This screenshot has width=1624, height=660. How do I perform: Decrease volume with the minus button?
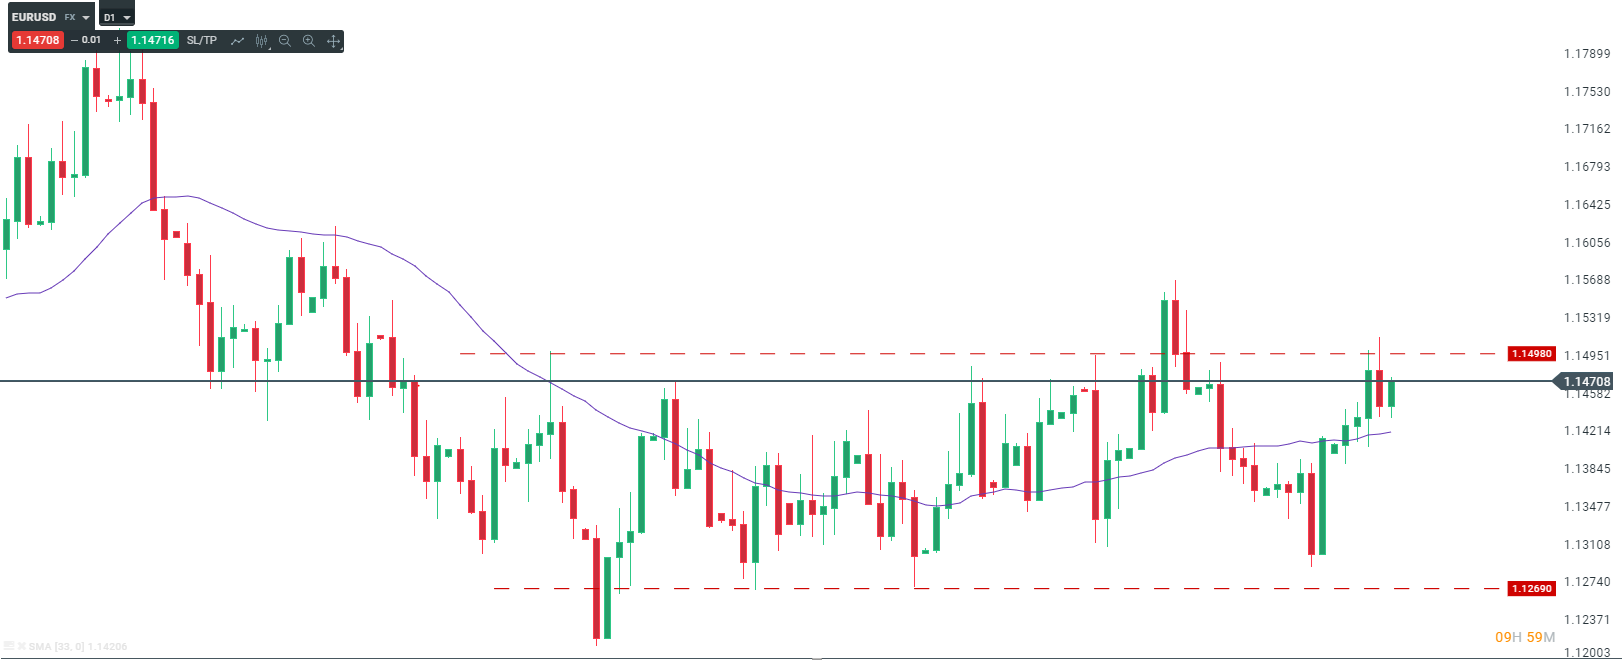[74, 40]
